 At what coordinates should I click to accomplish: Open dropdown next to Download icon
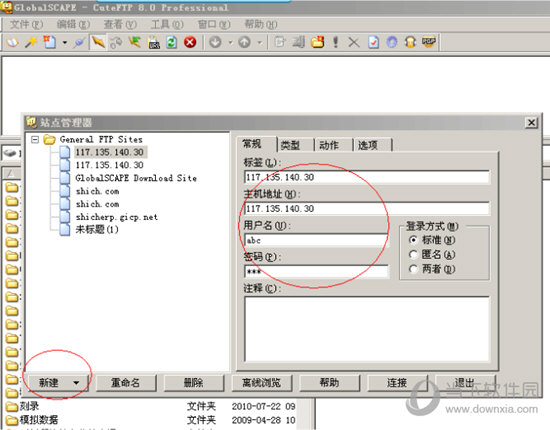[x=230, y=43]
